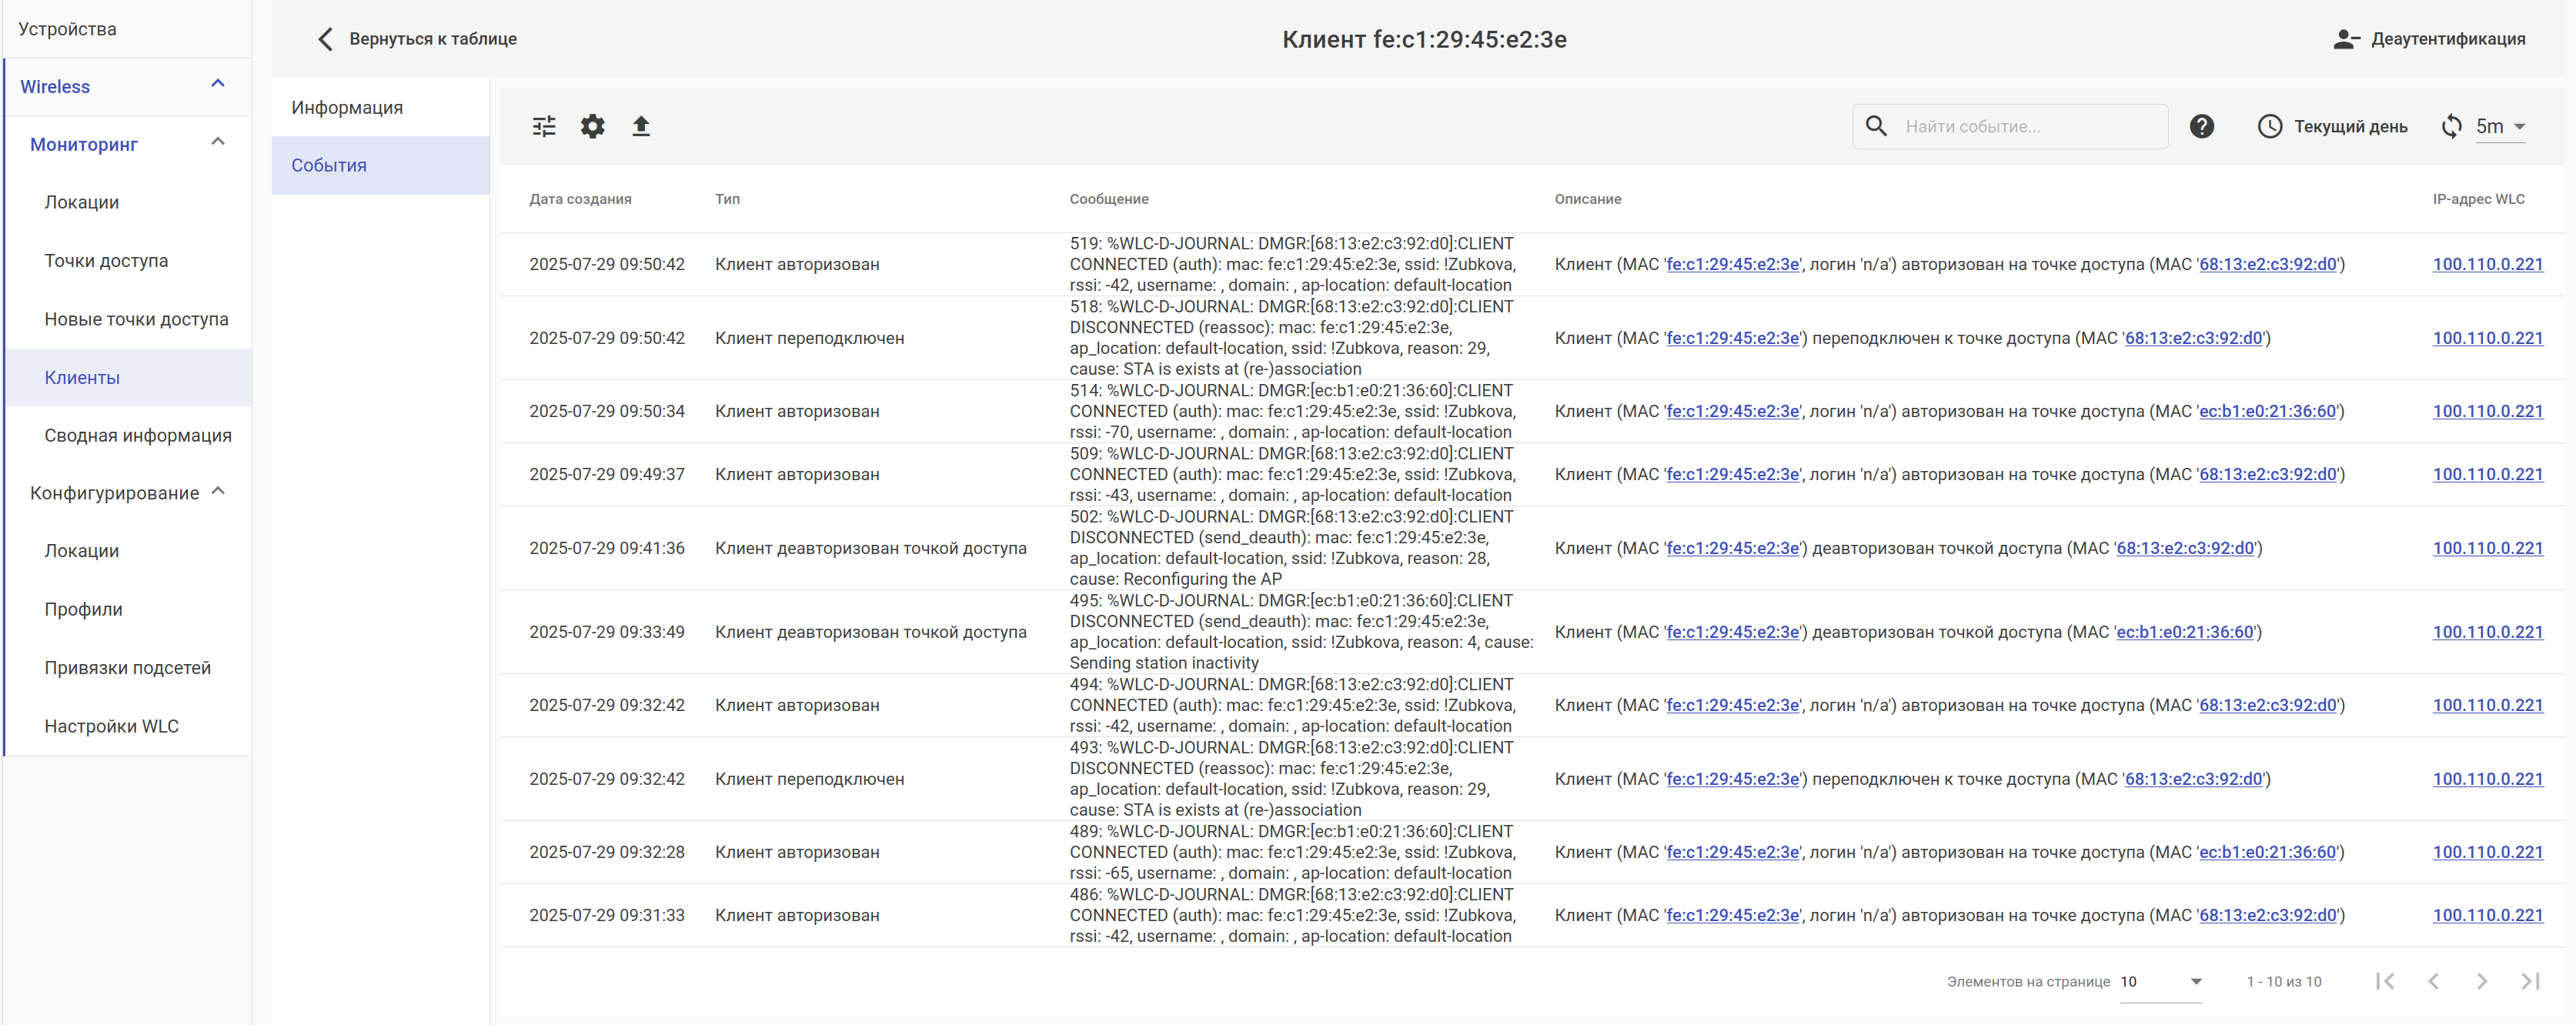Collapse the Мониторинг section

(218, 142)
